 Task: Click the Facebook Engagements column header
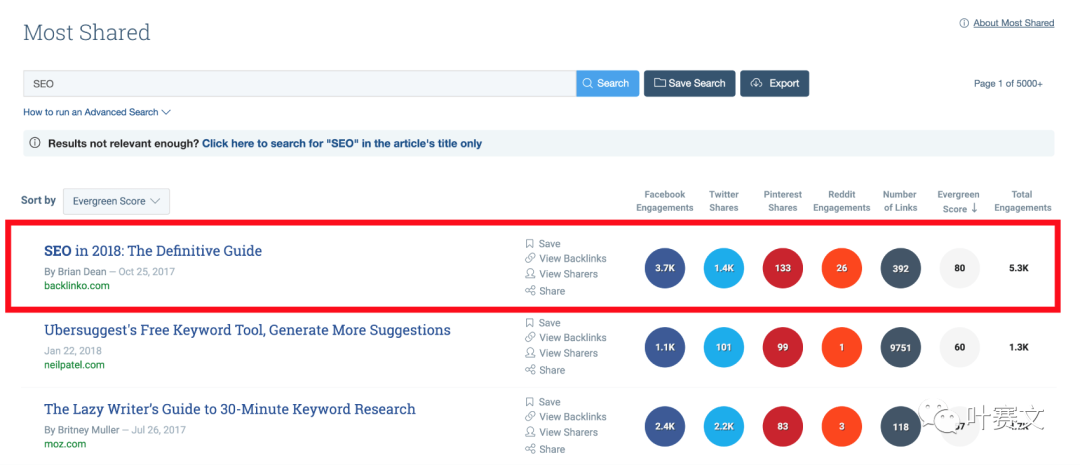(x=665, y=201)
